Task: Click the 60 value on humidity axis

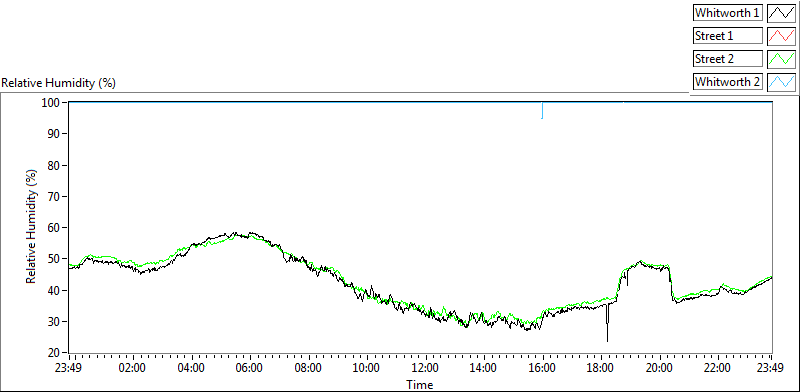Action: tap(54, 228)
